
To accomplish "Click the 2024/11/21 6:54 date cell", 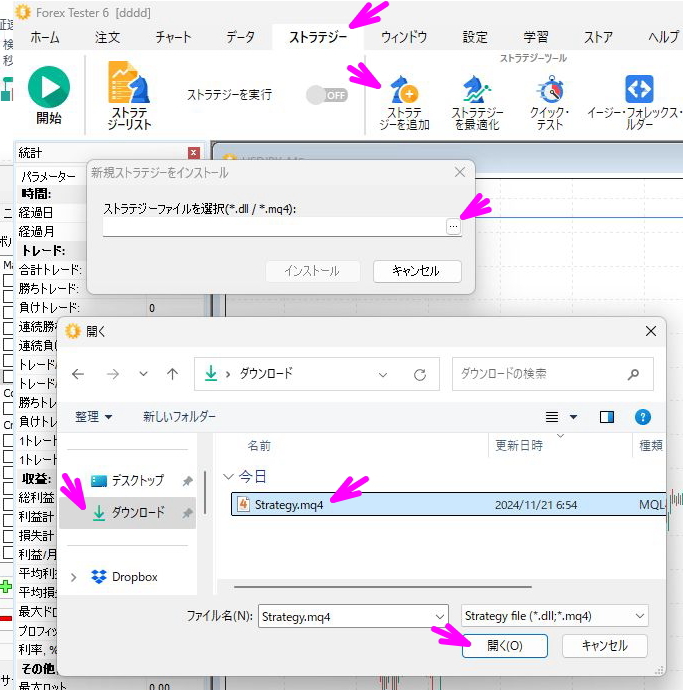I will click(x=536, y=505).
